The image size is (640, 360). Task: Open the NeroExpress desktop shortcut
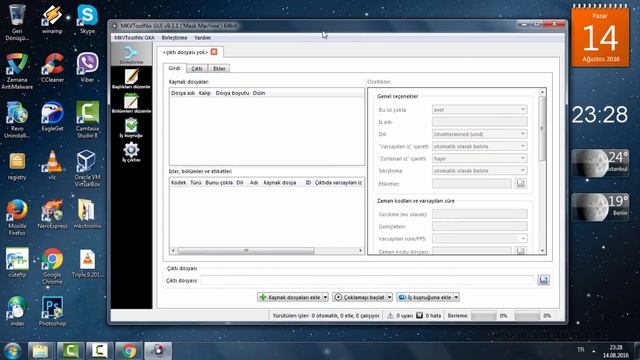pos(52,214)
